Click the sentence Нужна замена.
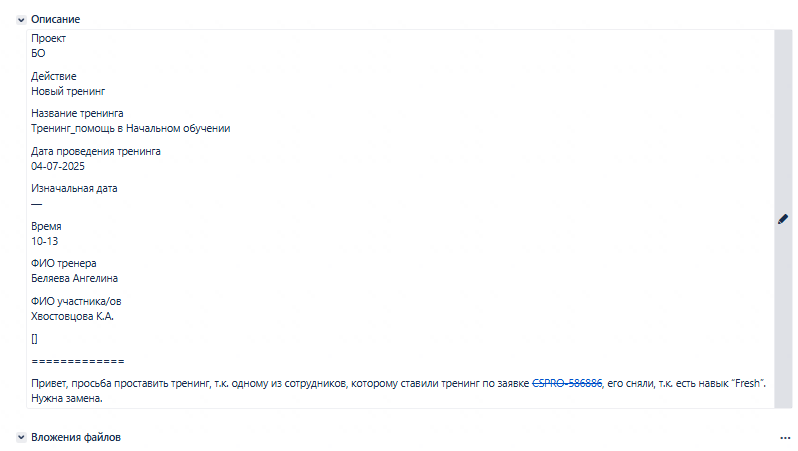Screen dimensions: 798x451 tap(67, 399)
